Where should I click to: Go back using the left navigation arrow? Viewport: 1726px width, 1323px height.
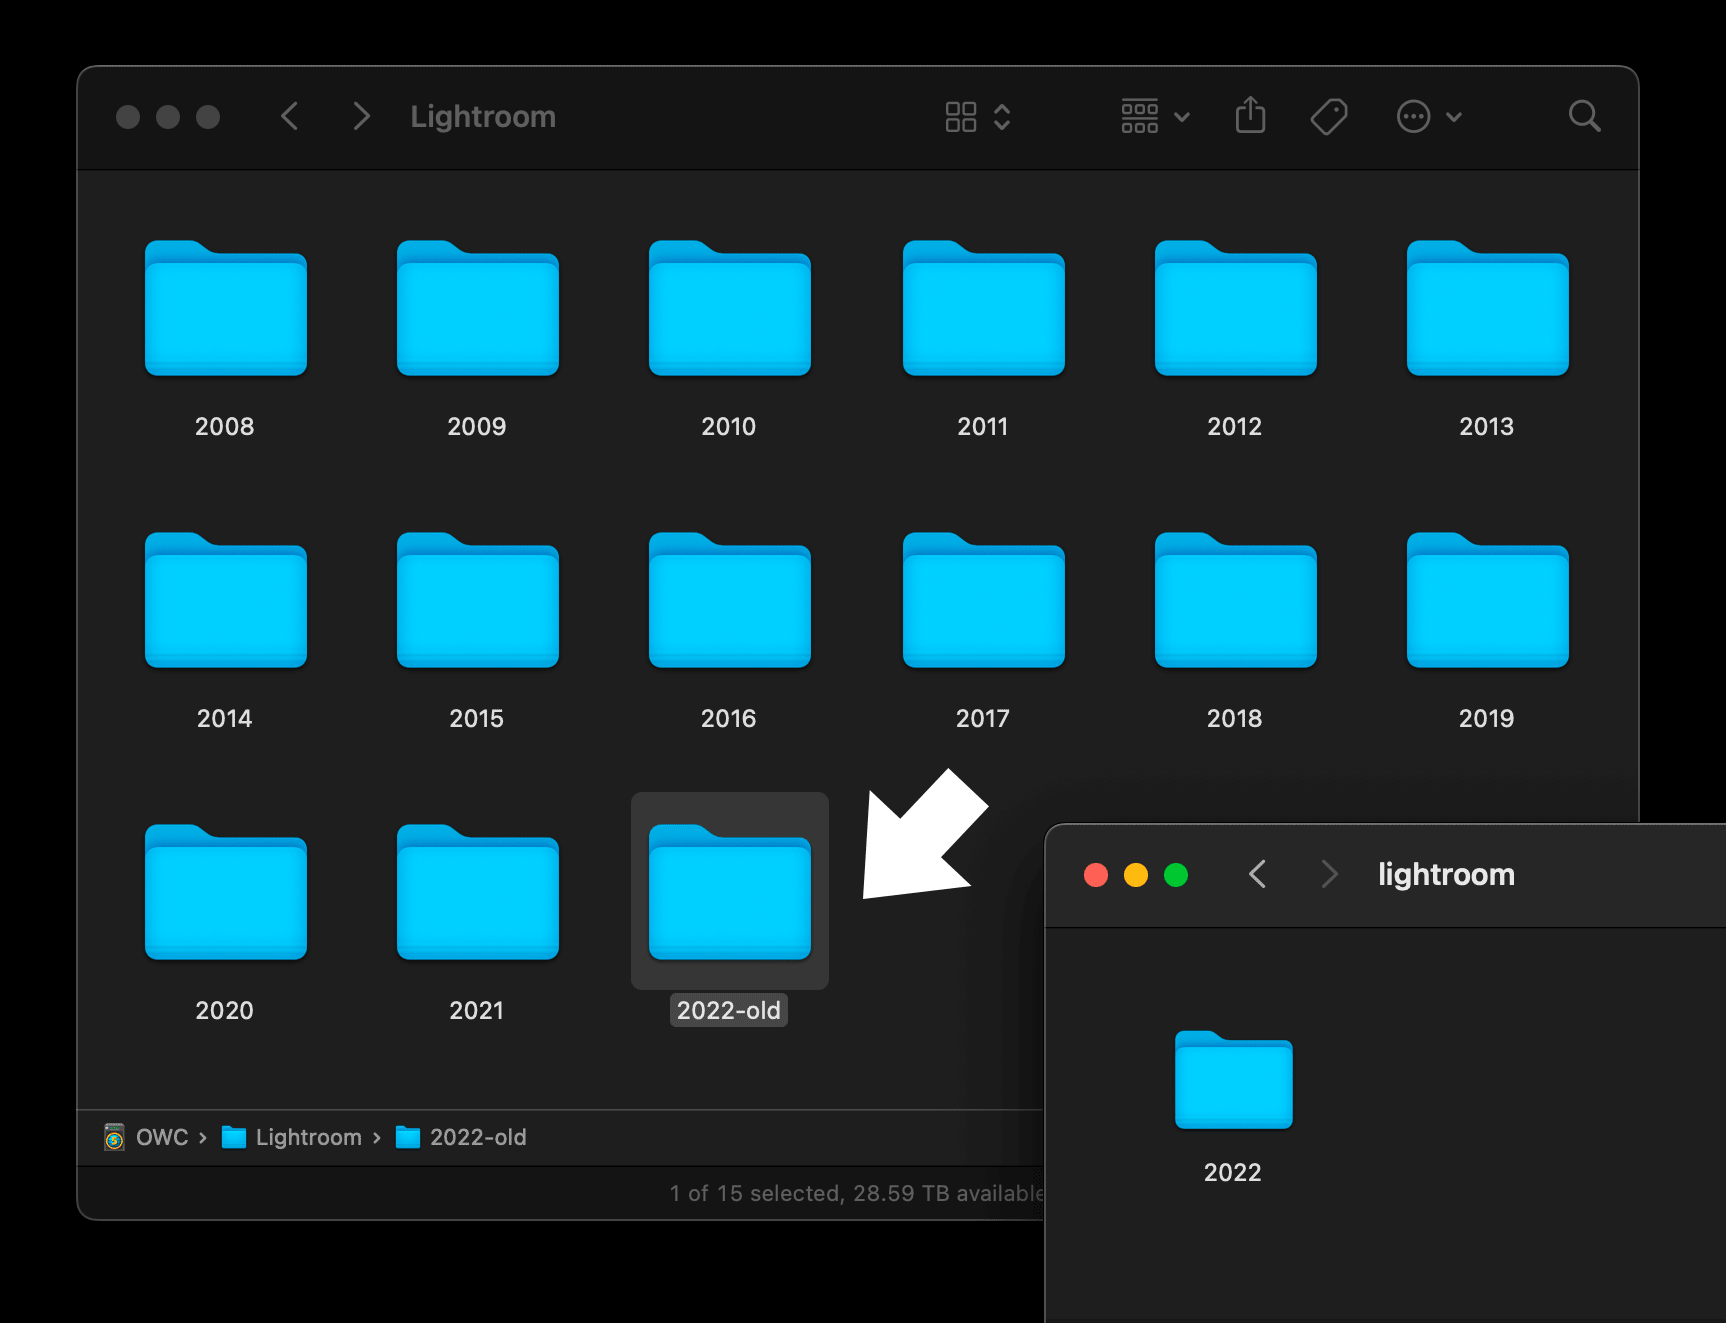click(290, 116)
